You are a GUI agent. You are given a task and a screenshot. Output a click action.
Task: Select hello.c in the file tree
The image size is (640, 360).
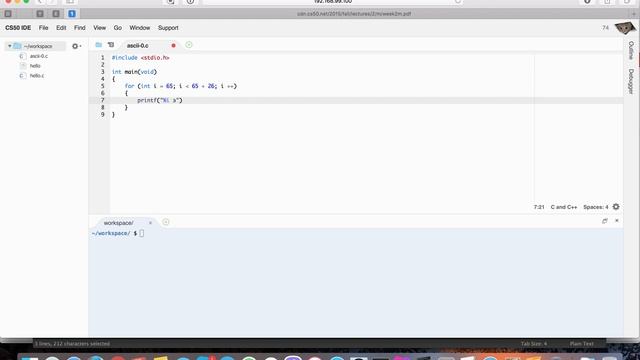[x=37, y=76]
